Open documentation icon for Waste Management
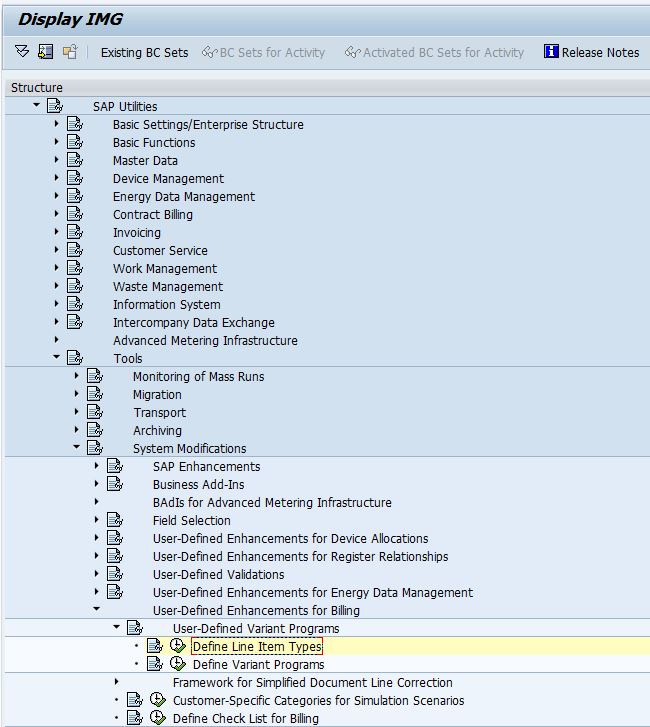 pyautogui.click(x=75, y=286)
